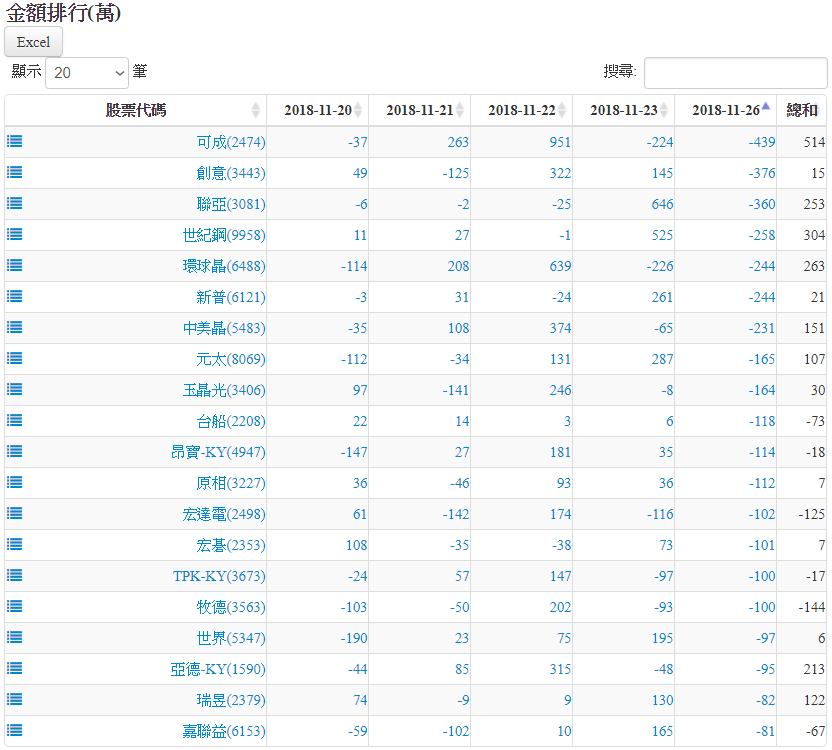Sort table by 股票代碼 column
This screenshot has height=750, width=832.
(x=143, y=110)
